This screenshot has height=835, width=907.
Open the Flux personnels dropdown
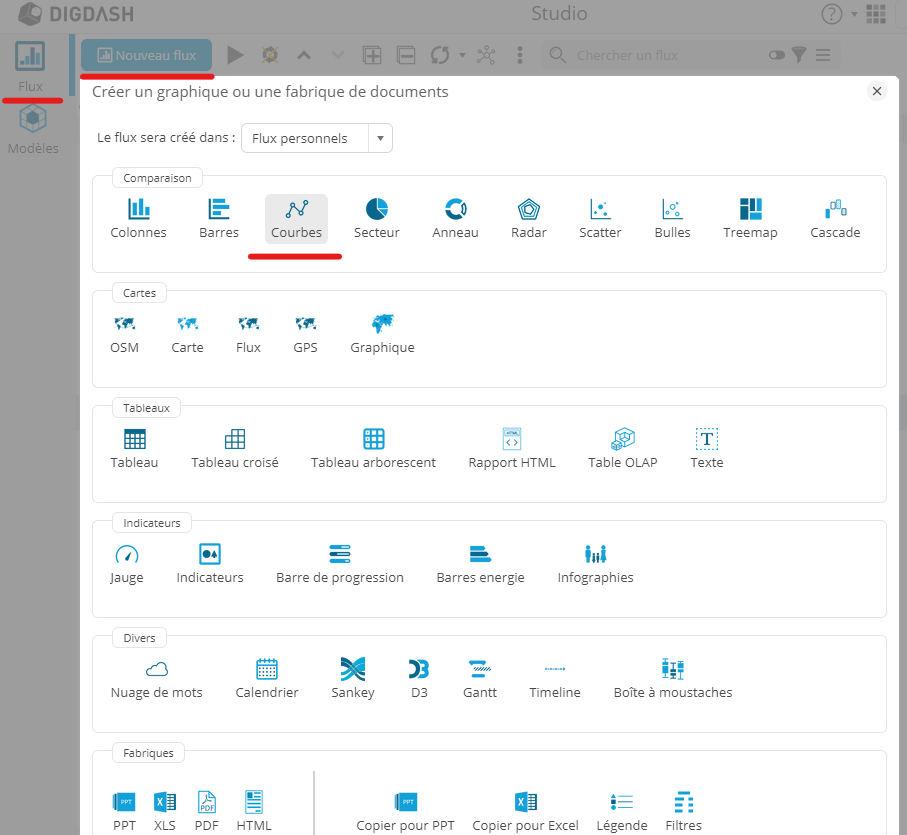click(317, 138)
